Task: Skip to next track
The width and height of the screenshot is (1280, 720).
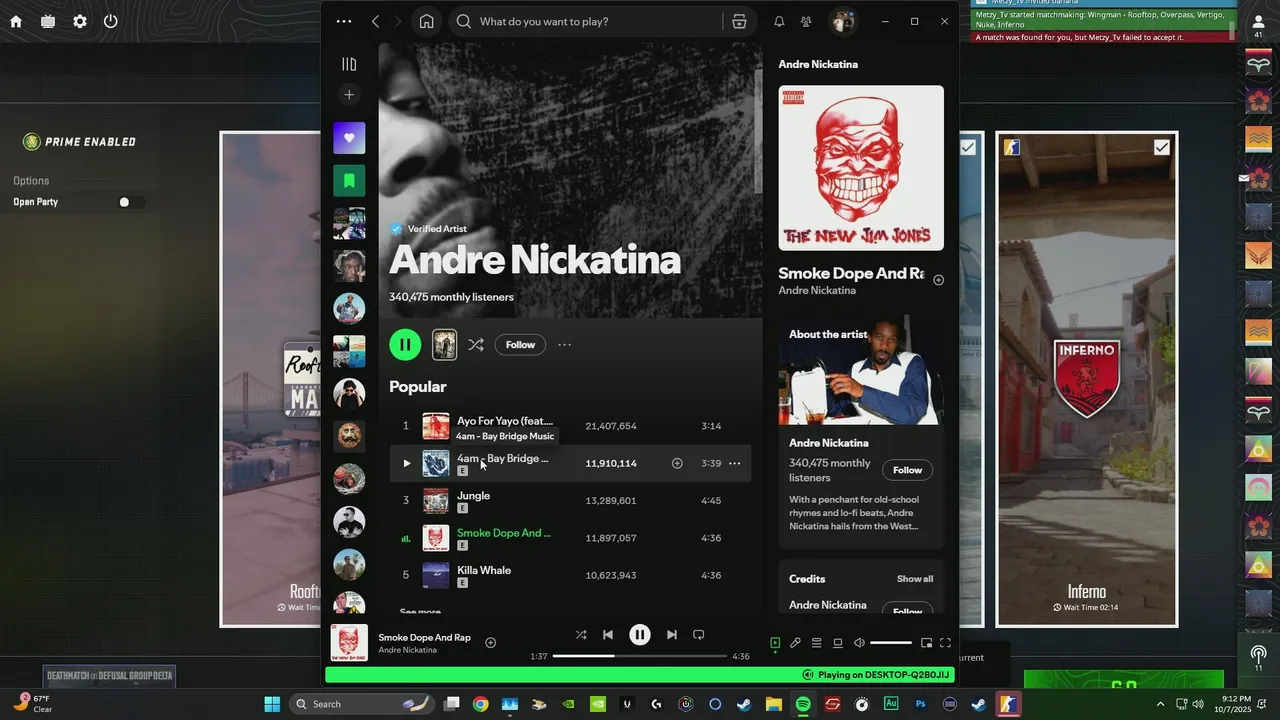Action: pos(672,635)
